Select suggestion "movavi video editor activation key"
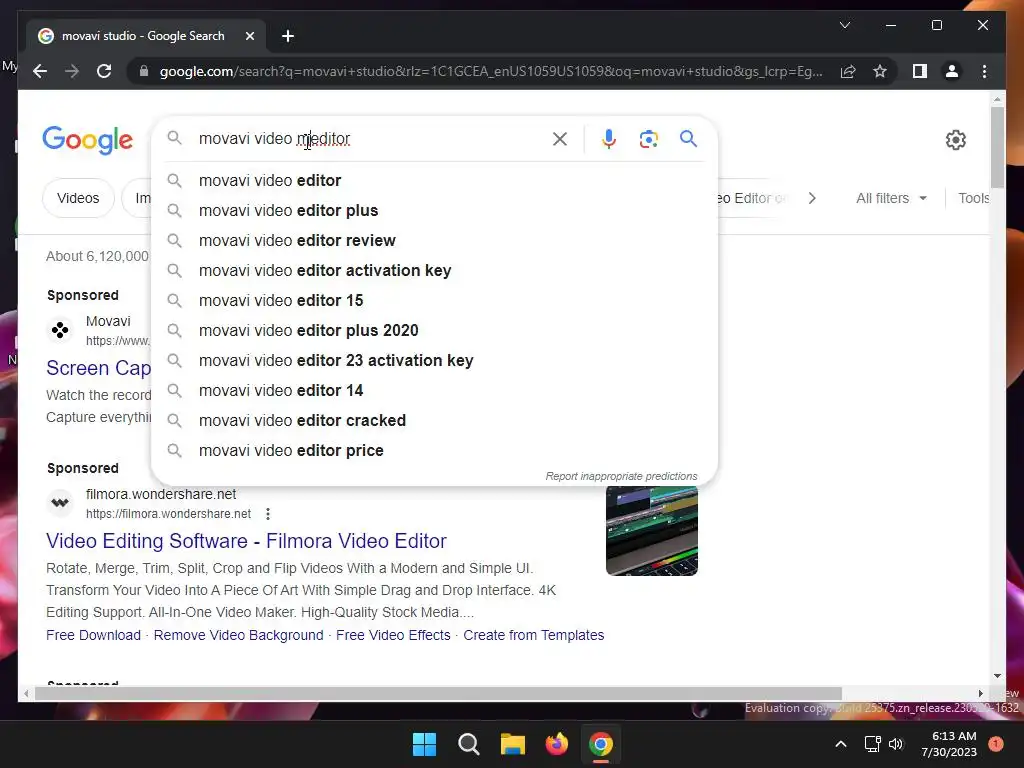 click(434, 270)
